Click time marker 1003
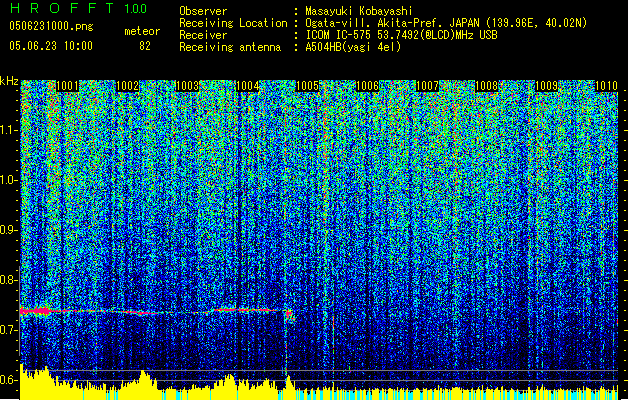The width and height of the screenshot is (629, 400). (187, 86)
